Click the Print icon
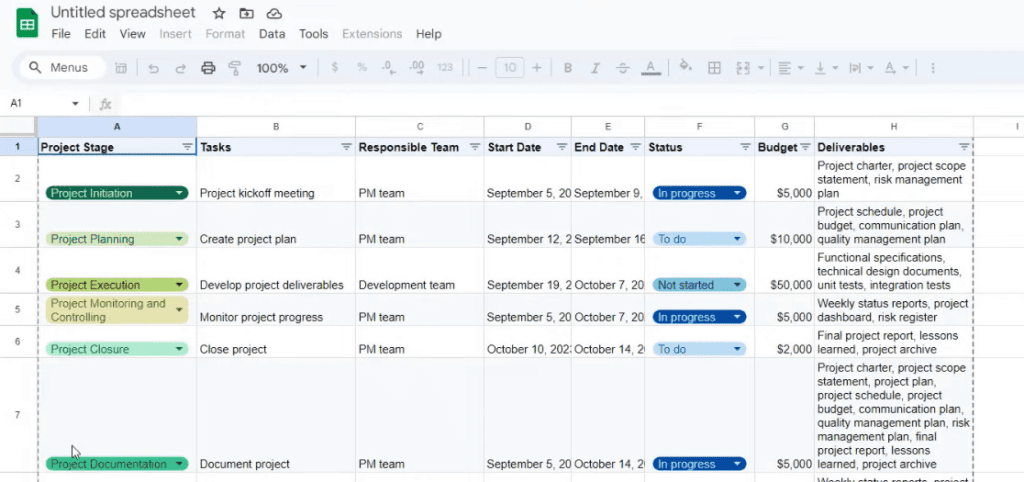 coord(208,68)
